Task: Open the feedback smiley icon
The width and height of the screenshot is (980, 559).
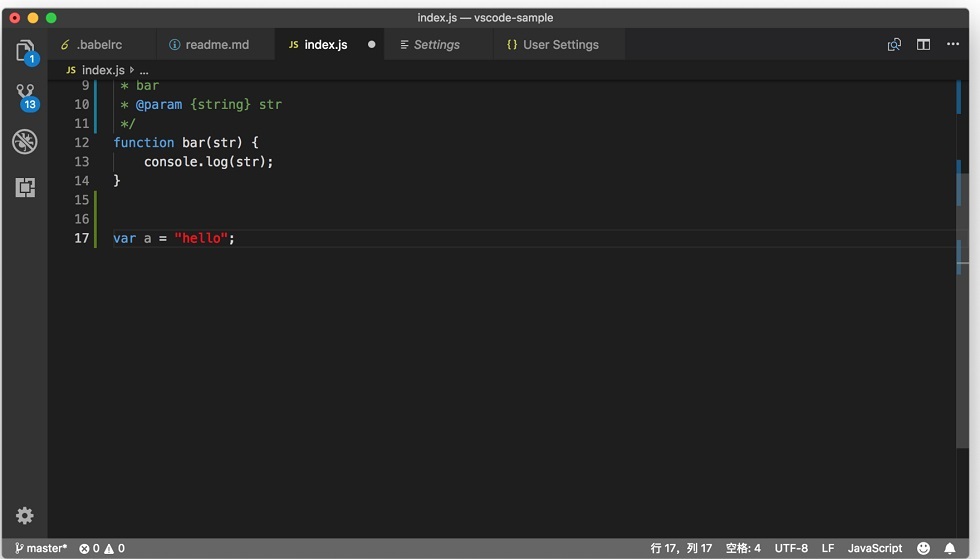Action: (x=923, y=548)
